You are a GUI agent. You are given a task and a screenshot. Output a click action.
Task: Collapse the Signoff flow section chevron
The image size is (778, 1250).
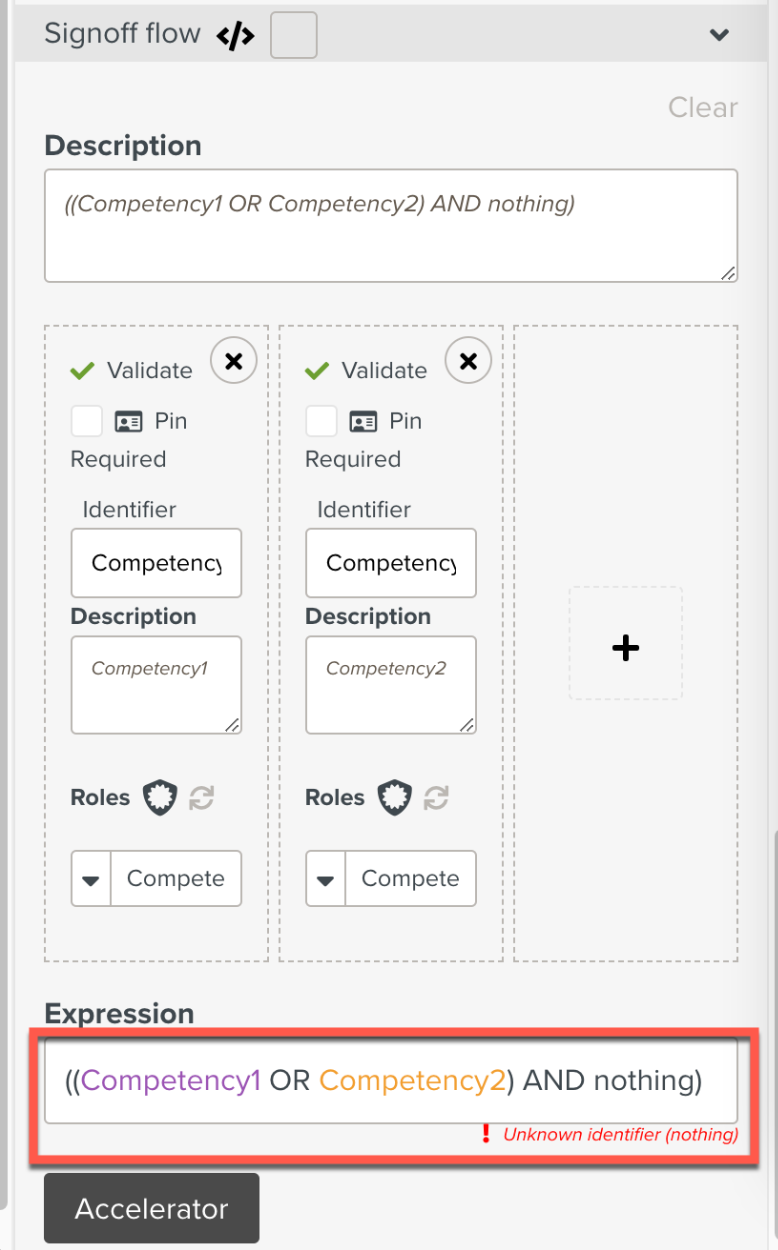coord(718,35)
